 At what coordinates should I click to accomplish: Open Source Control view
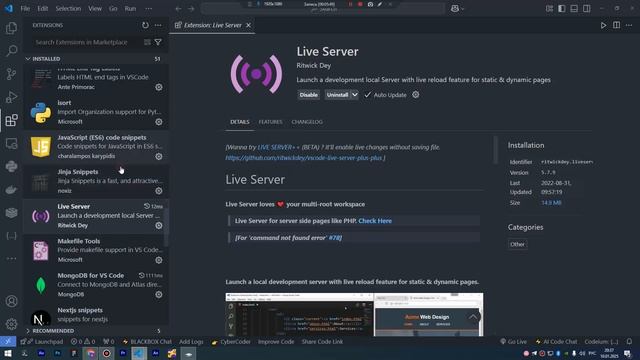tap(11, 74)
